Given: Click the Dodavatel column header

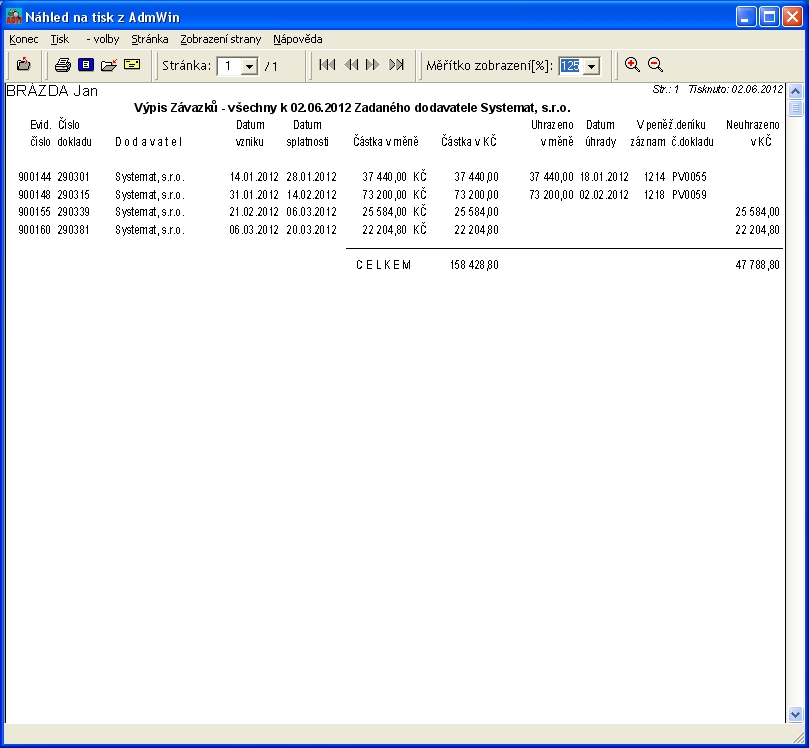Looking at the screenshot, I should 149,142.
